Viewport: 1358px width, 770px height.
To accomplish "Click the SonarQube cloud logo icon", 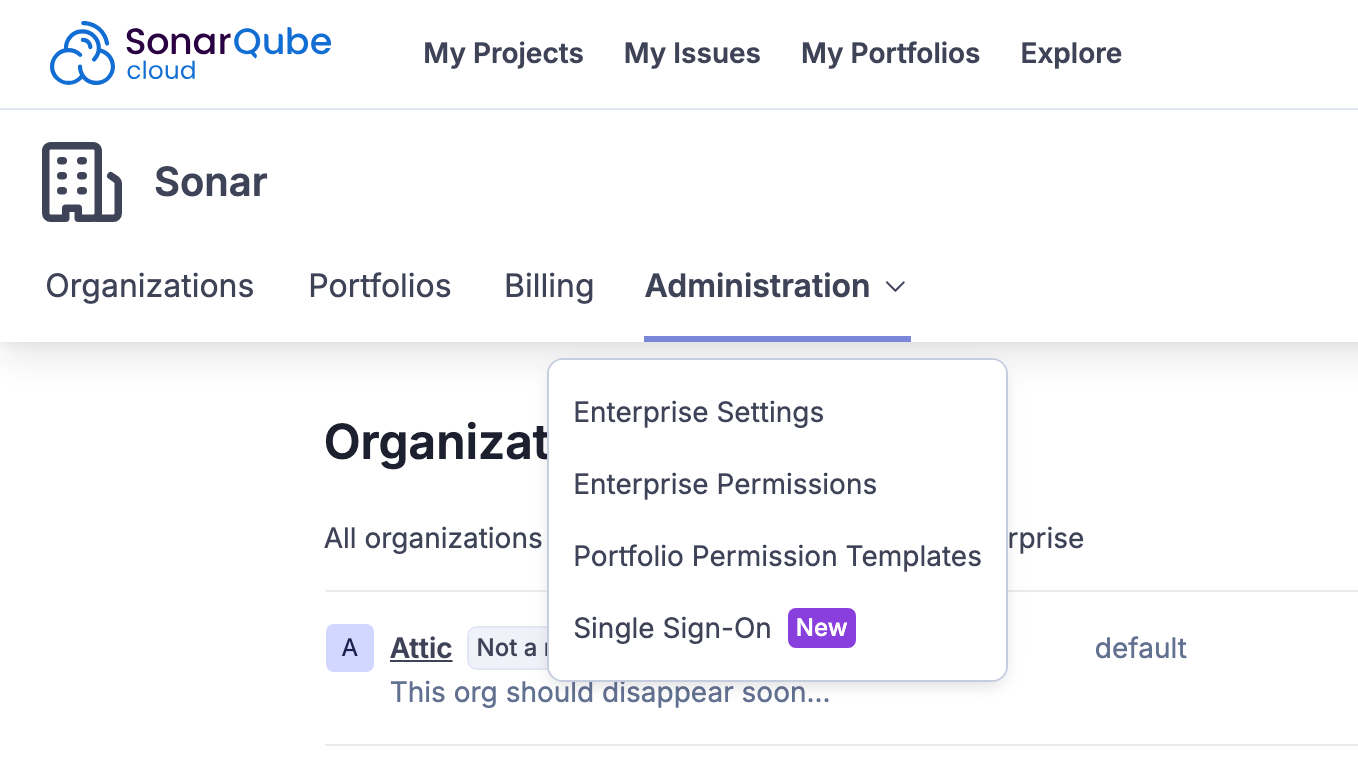I will click(x=82, y=54).
